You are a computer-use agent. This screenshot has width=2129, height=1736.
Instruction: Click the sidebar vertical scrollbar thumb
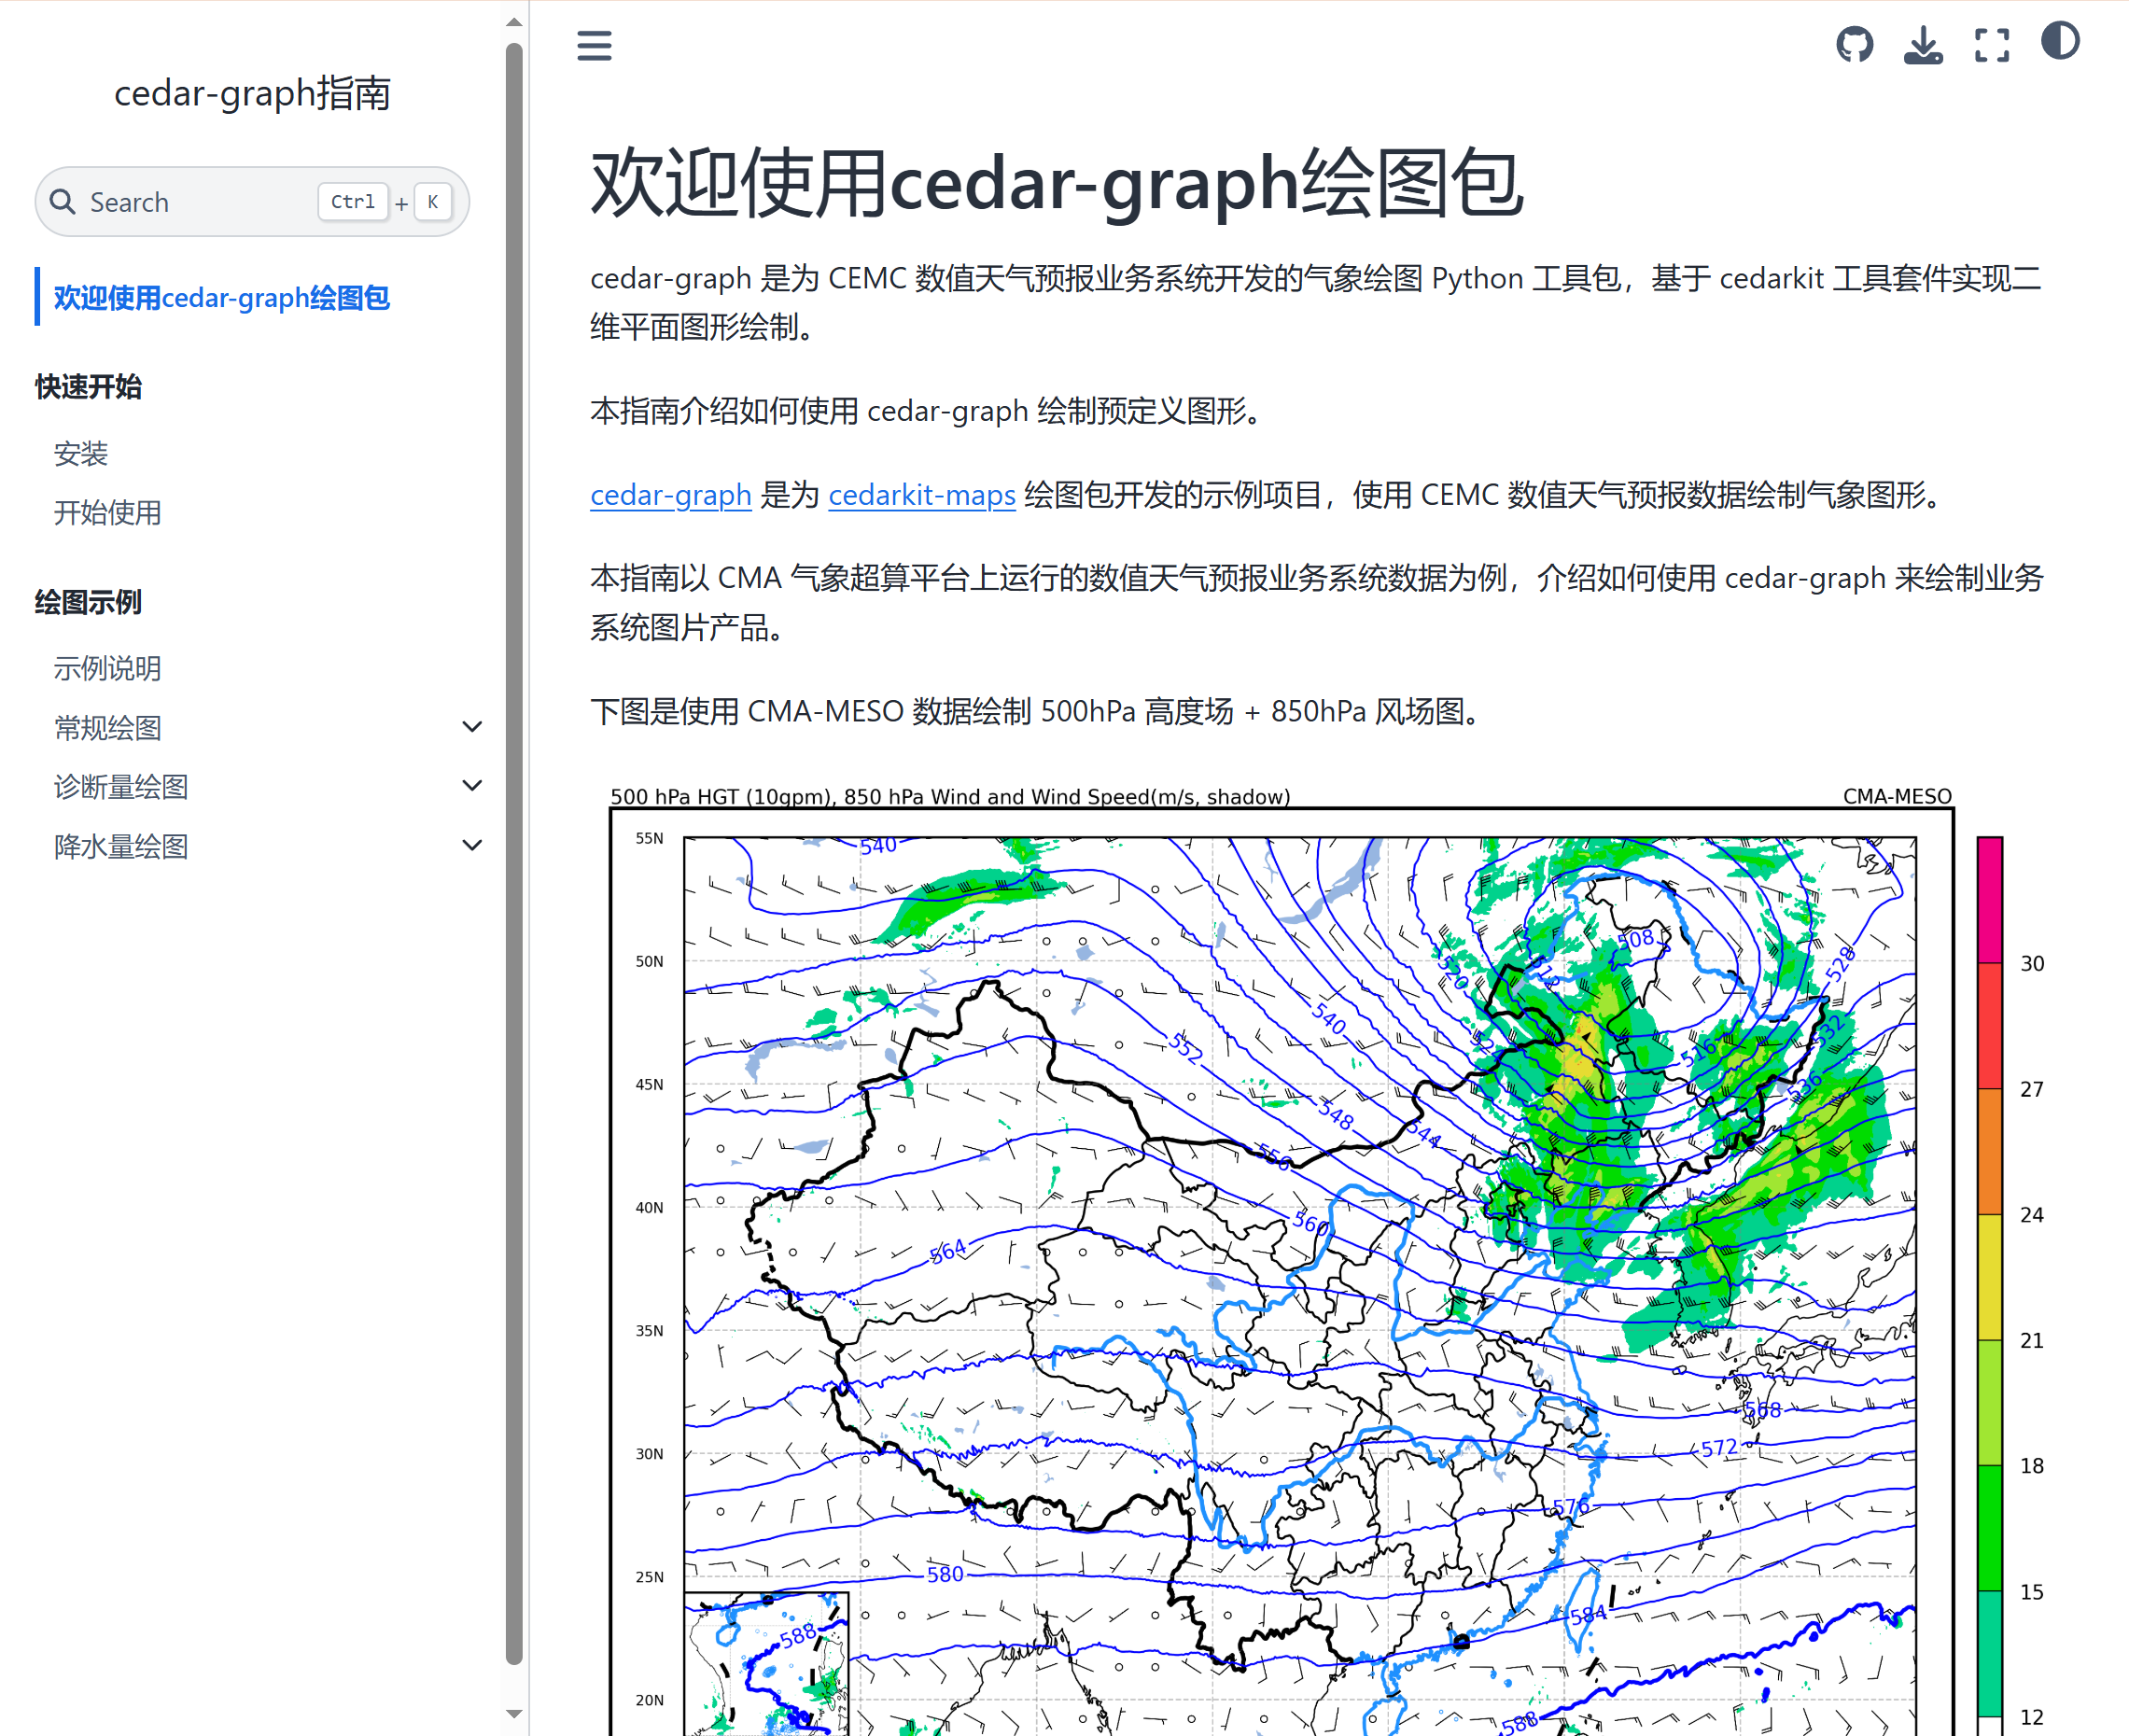514,853
